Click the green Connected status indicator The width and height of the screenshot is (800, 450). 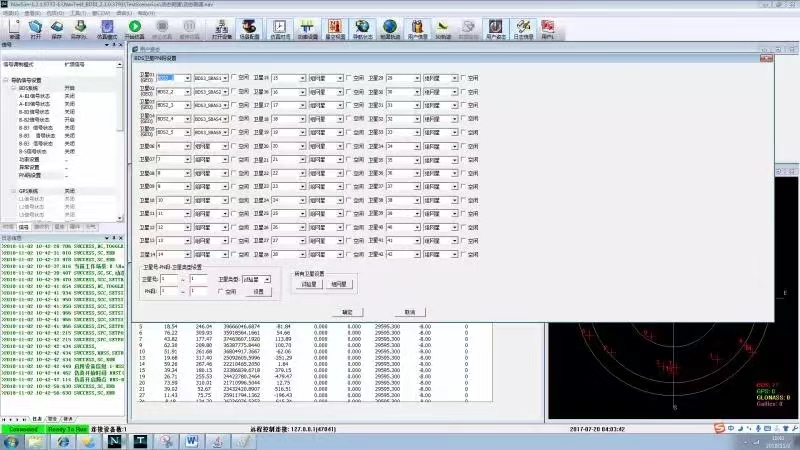tap(23, 429)
